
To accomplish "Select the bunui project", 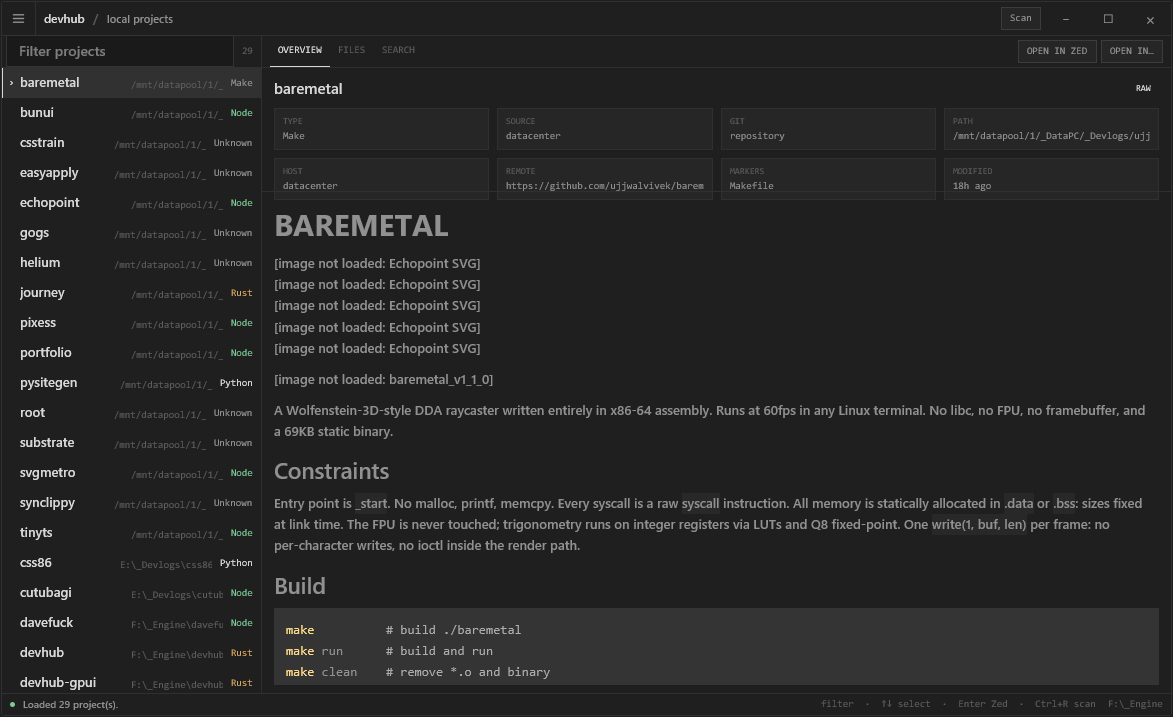I will pyautogui.click(x=132, y=112).
